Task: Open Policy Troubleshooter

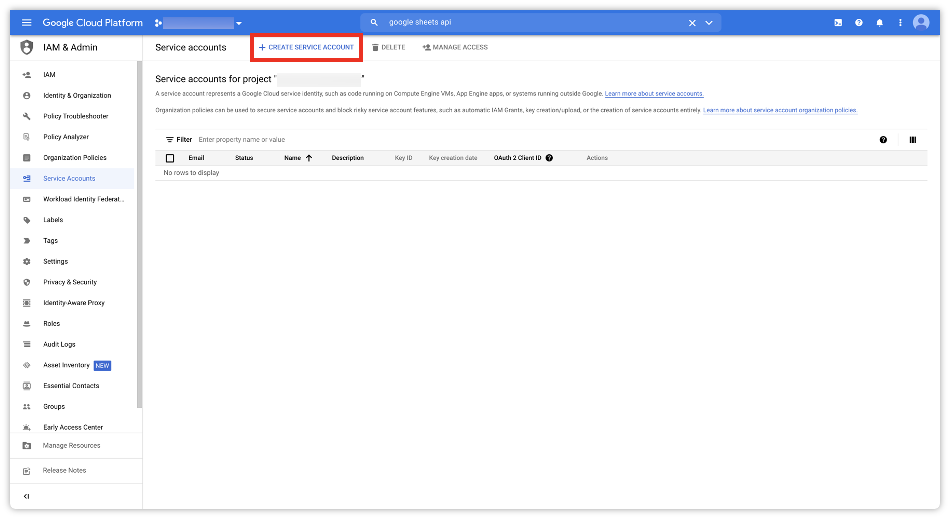Action: pos(76,116)
